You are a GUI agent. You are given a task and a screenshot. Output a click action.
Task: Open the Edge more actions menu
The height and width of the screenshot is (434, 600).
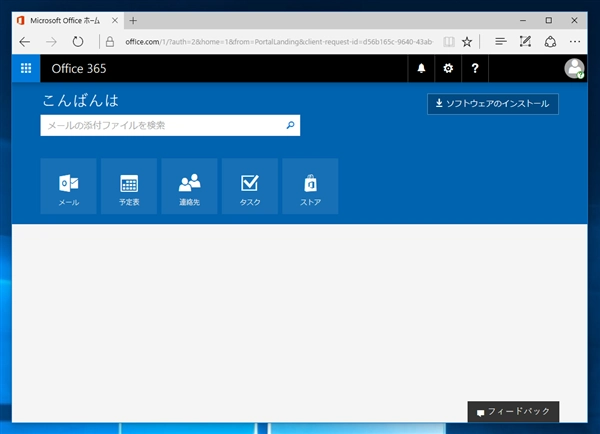(575, 41)
